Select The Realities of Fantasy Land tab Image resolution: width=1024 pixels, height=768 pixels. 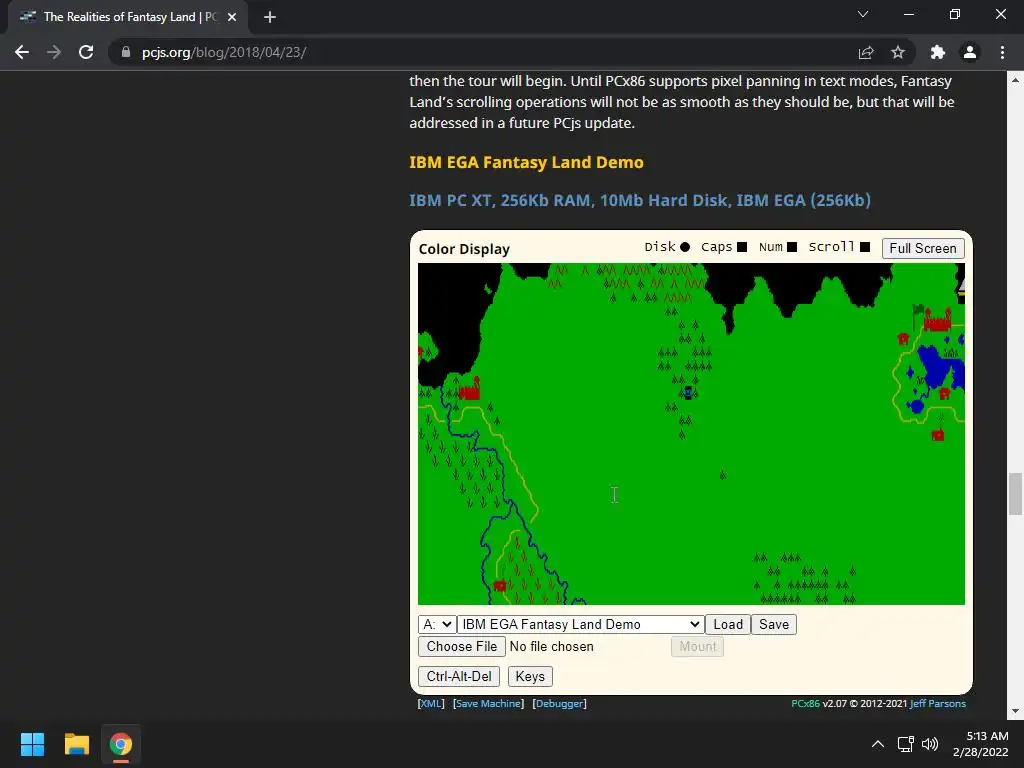(128, 17)
